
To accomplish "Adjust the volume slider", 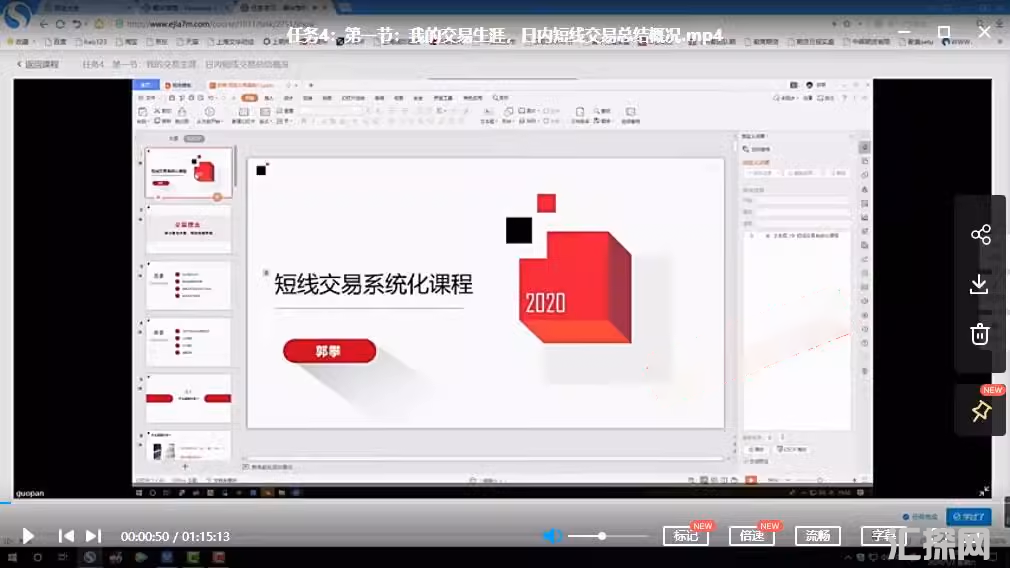I will (603, 536).
